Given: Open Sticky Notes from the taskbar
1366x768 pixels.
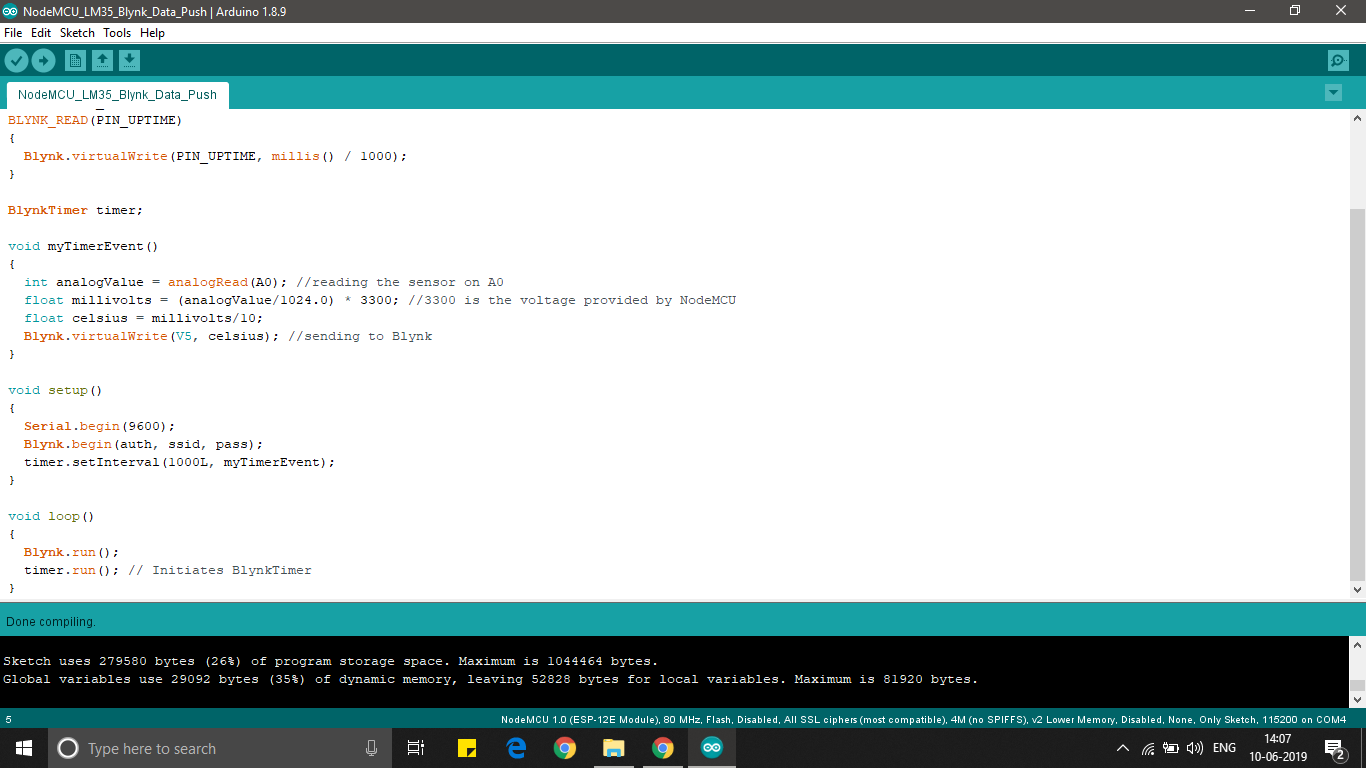Looking at the screenshot, I should [x=466, y=748].
